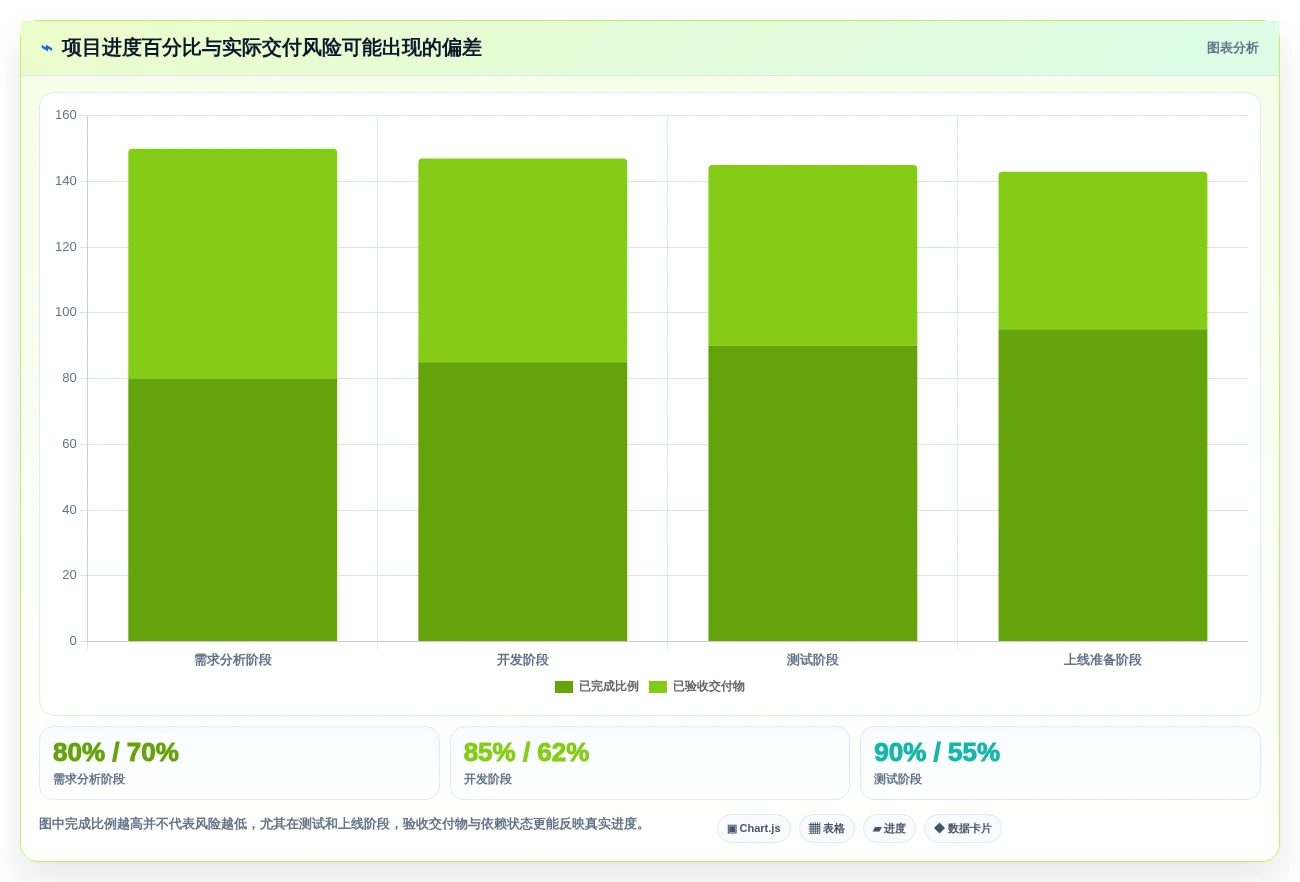Click the 已验收交付物 legend text

point(708,687)
